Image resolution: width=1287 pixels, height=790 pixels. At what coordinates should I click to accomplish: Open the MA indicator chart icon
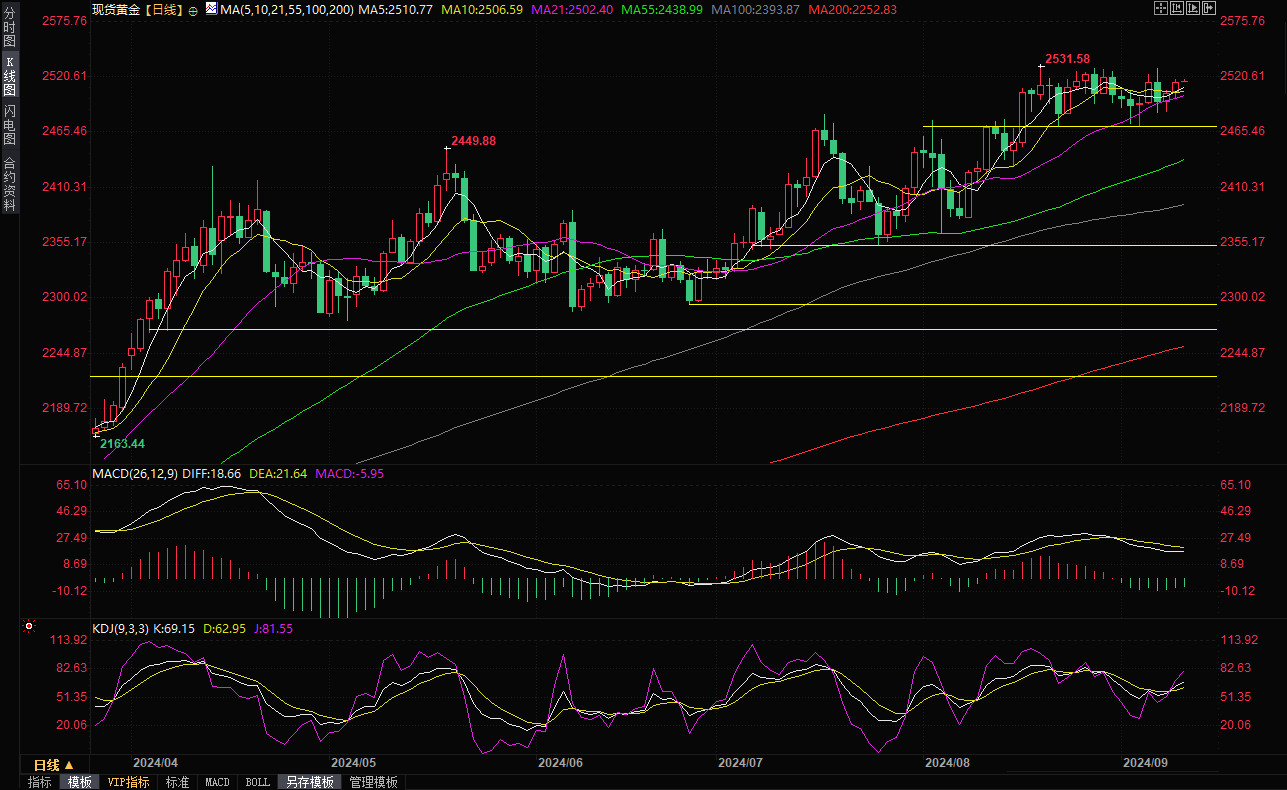click(x=209, y=9)
